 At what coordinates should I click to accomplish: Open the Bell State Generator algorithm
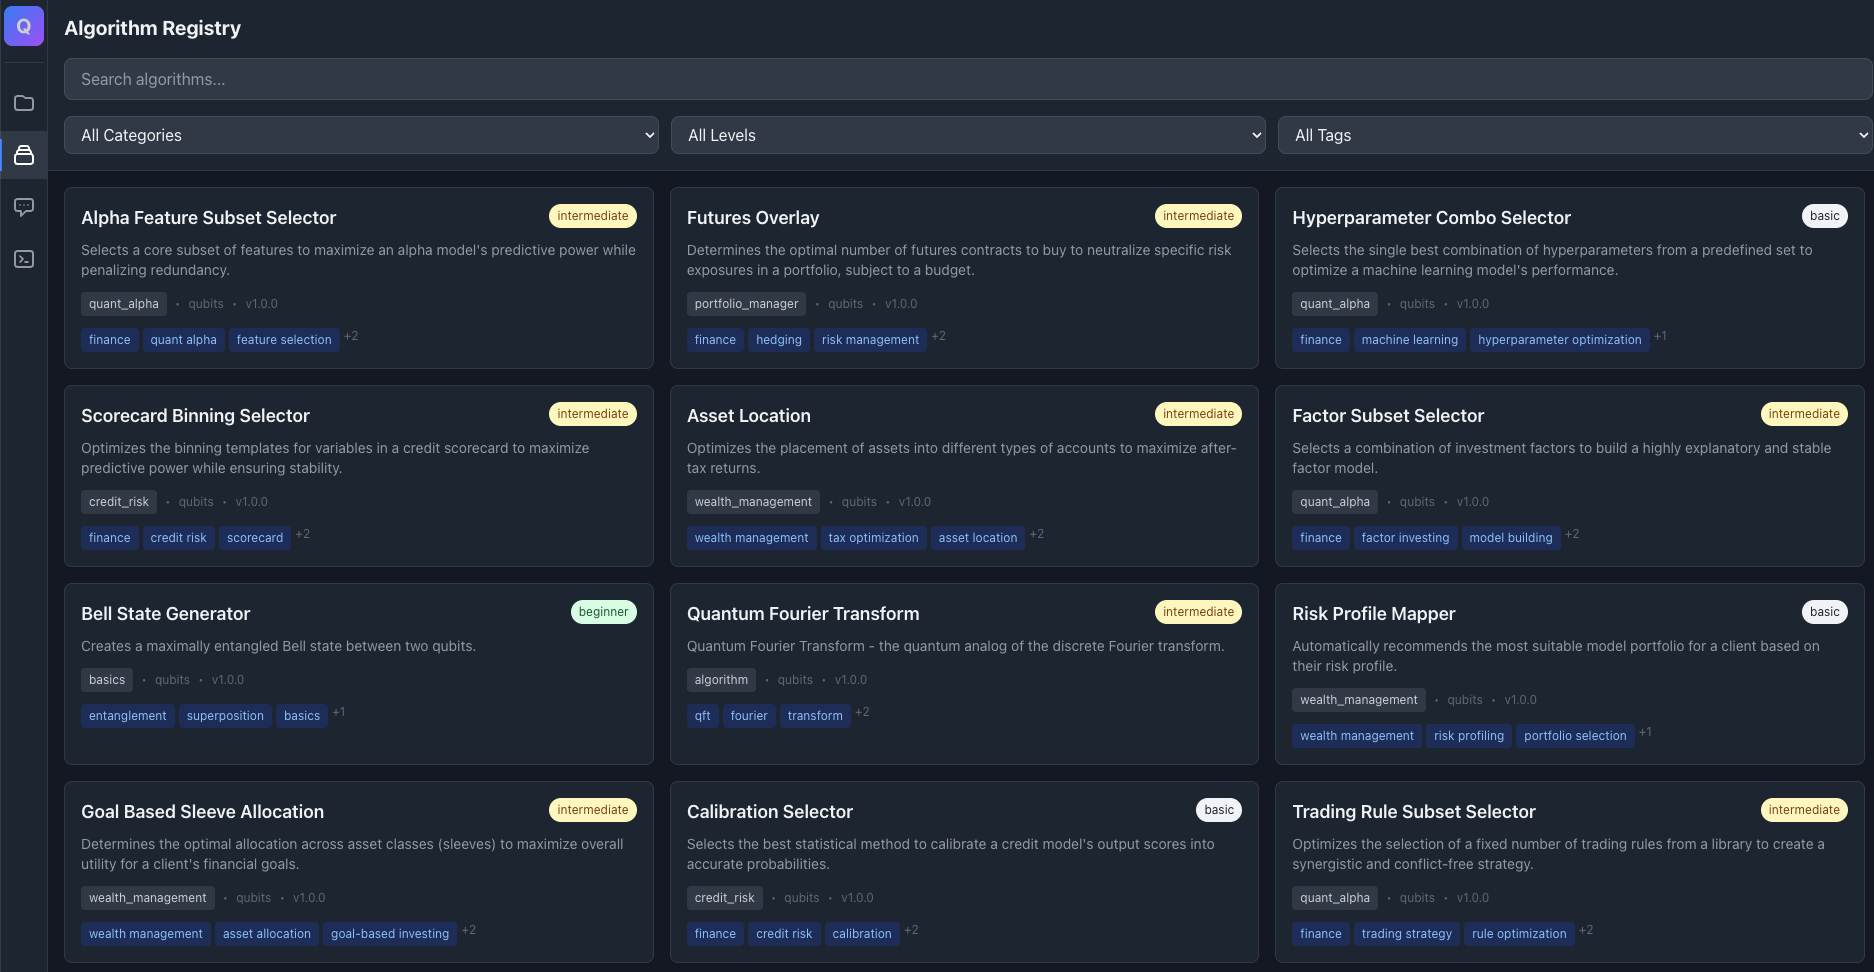tap(165, 614)
